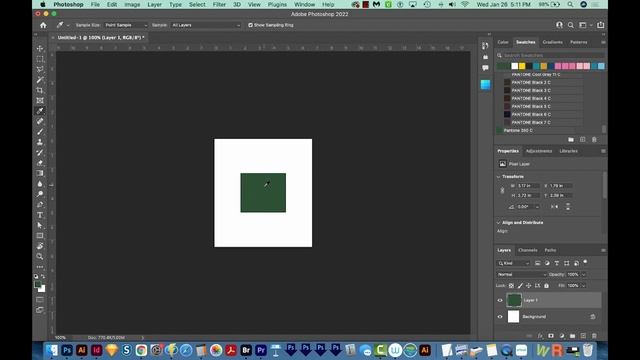Go to Photoshop Home screen
This screenshot has height=360, width=640.
coord(43,25)
